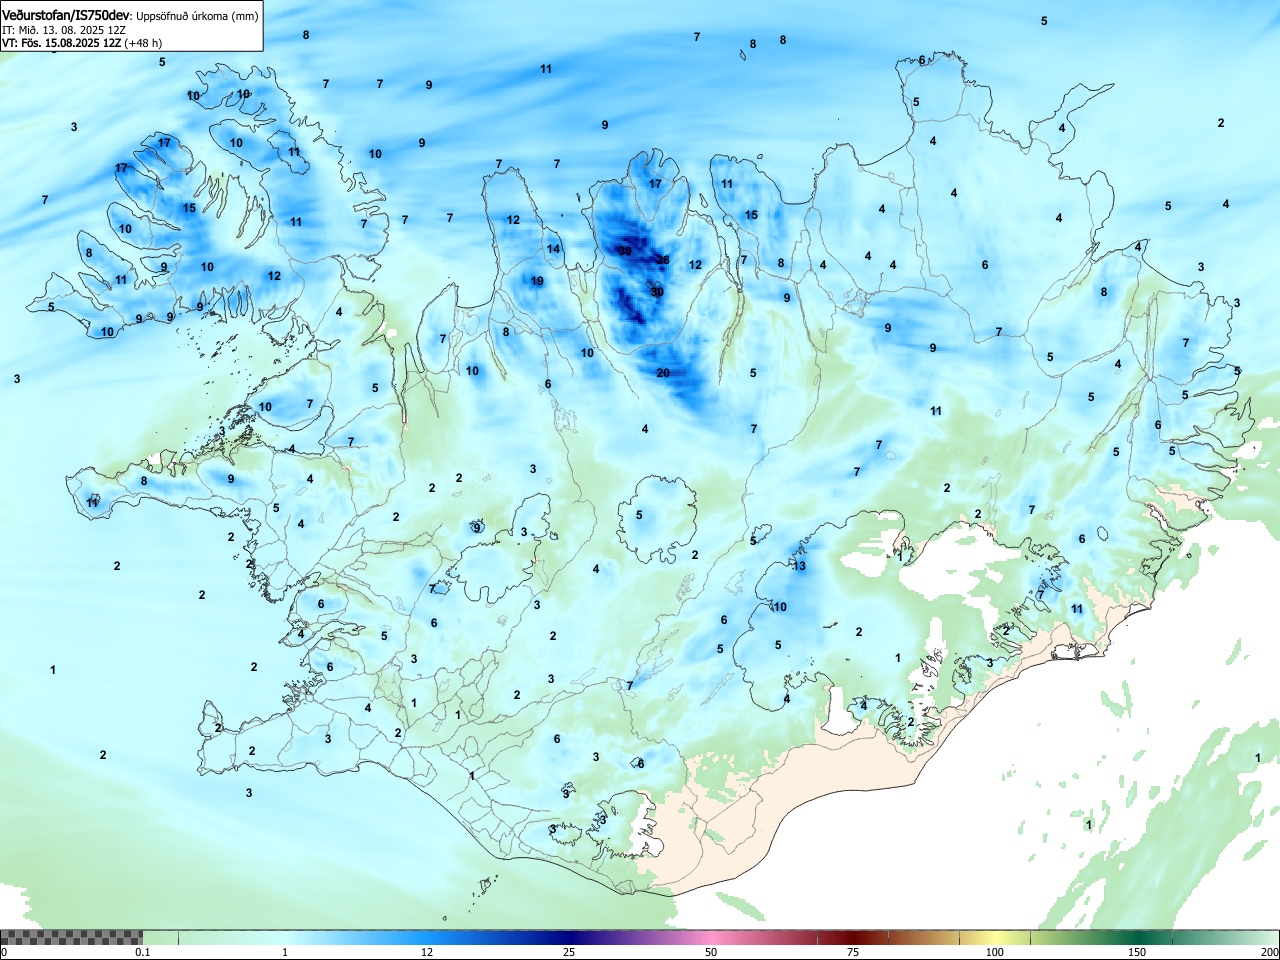The height and width of the screenshot is (960, 1280).
Task: Click the pink colorbar section near 50
Action: tap(711, 937)
